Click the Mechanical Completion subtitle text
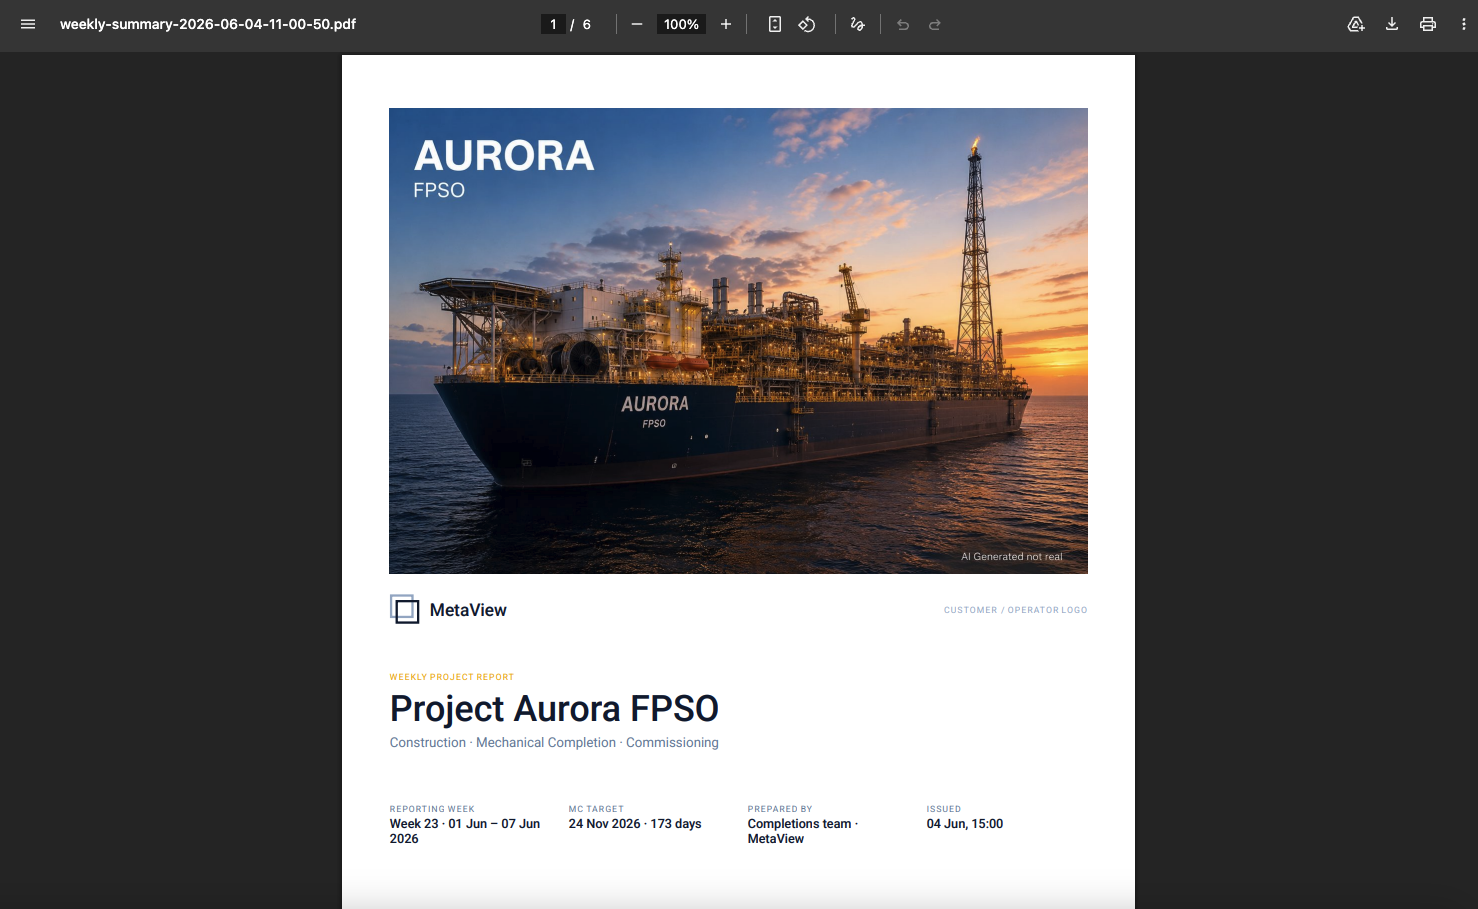This screenshot has height=909, width=1478. [546, 742]
